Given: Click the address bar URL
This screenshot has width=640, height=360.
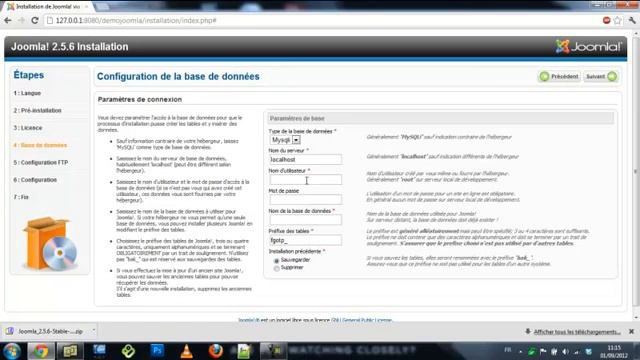Looking at the screenshot, I should [136, 20].
